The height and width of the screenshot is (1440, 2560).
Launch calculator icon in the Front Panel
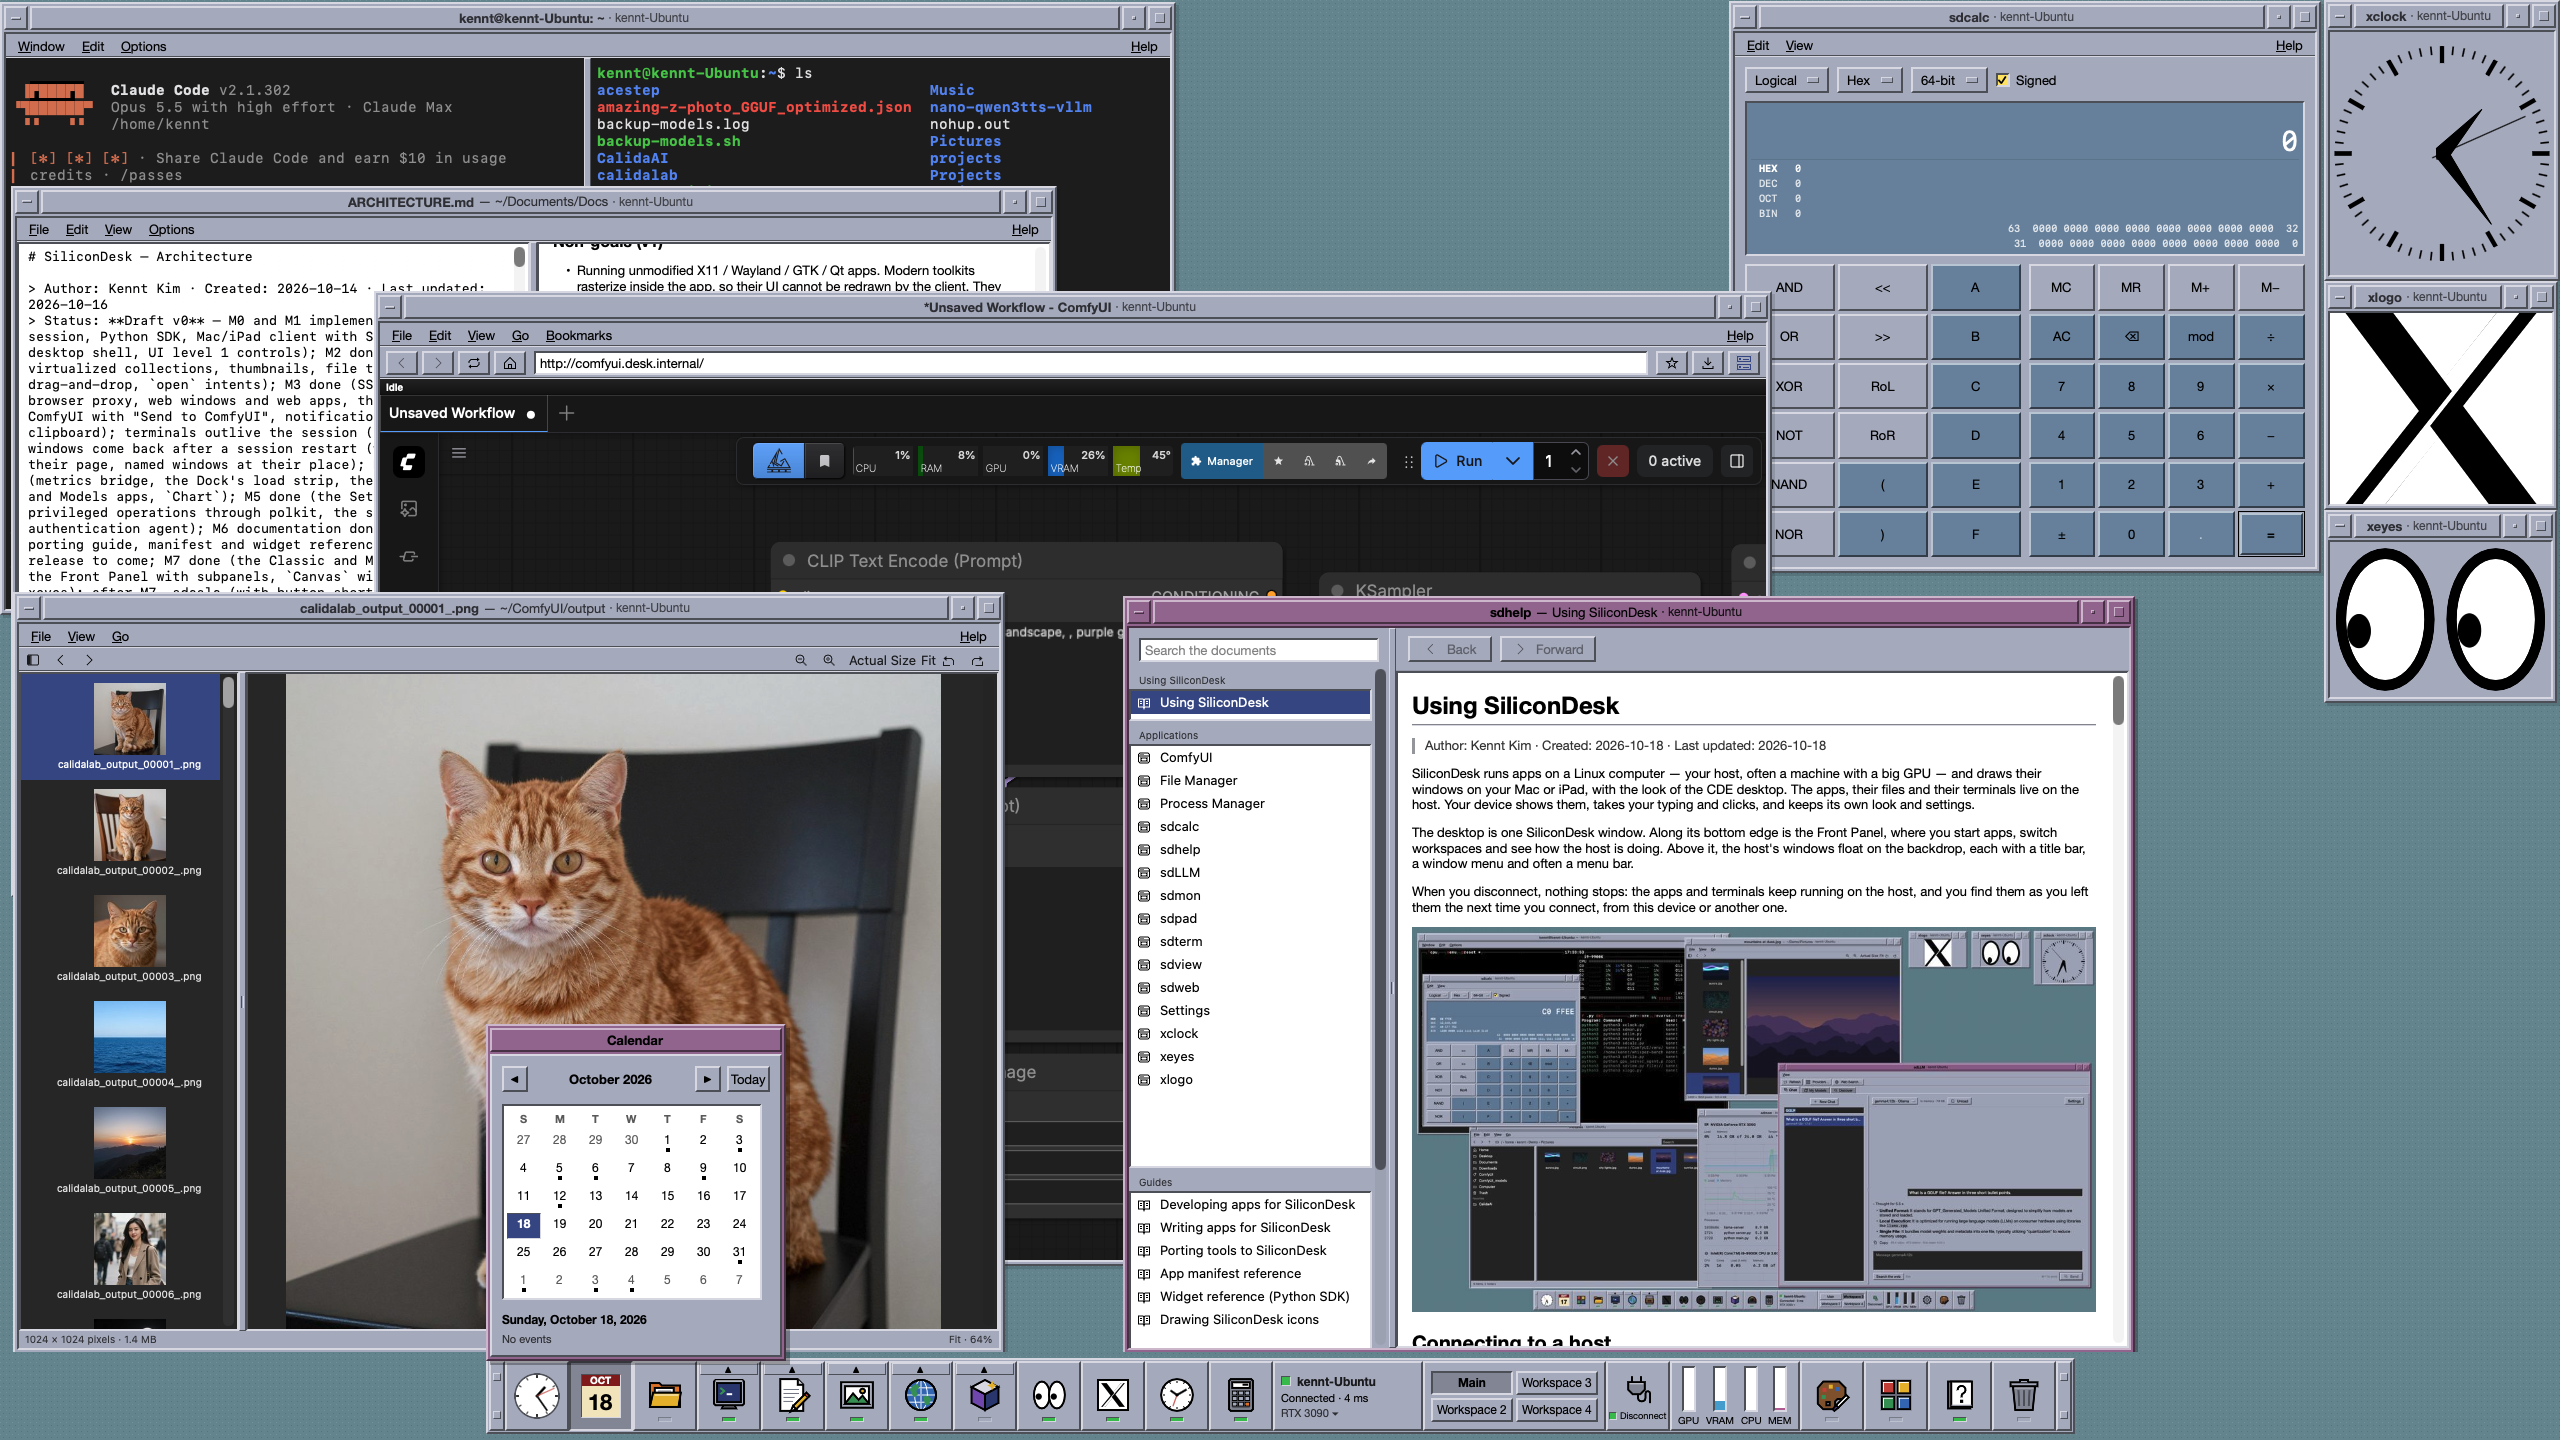coord(1240,1394)
